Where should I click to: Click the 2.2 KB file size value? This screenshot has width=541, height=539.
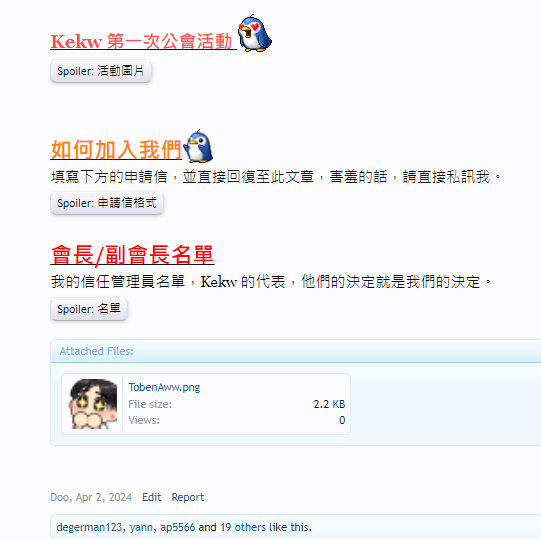(x=329, y=404)
